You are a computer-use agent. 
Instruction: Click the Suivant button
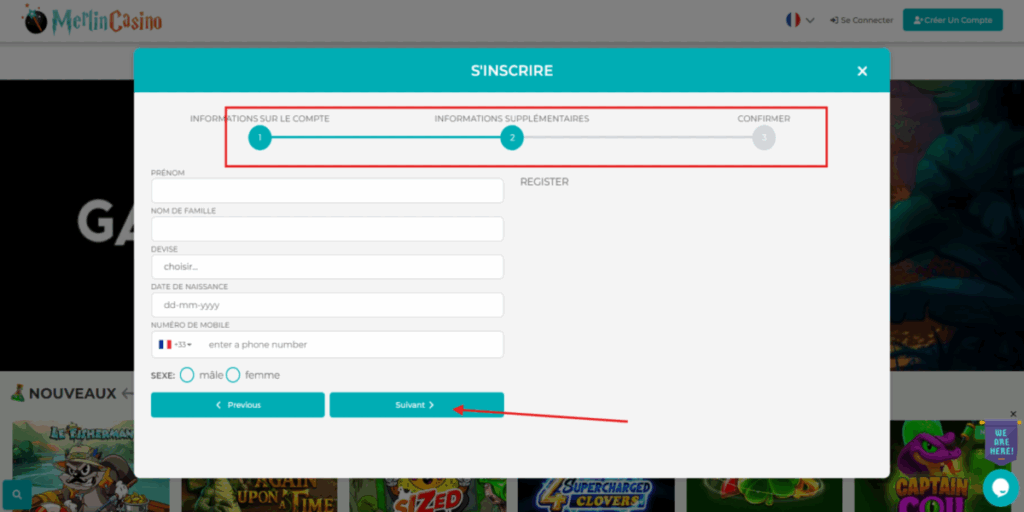pyautogui.click(x=416, y=405)
